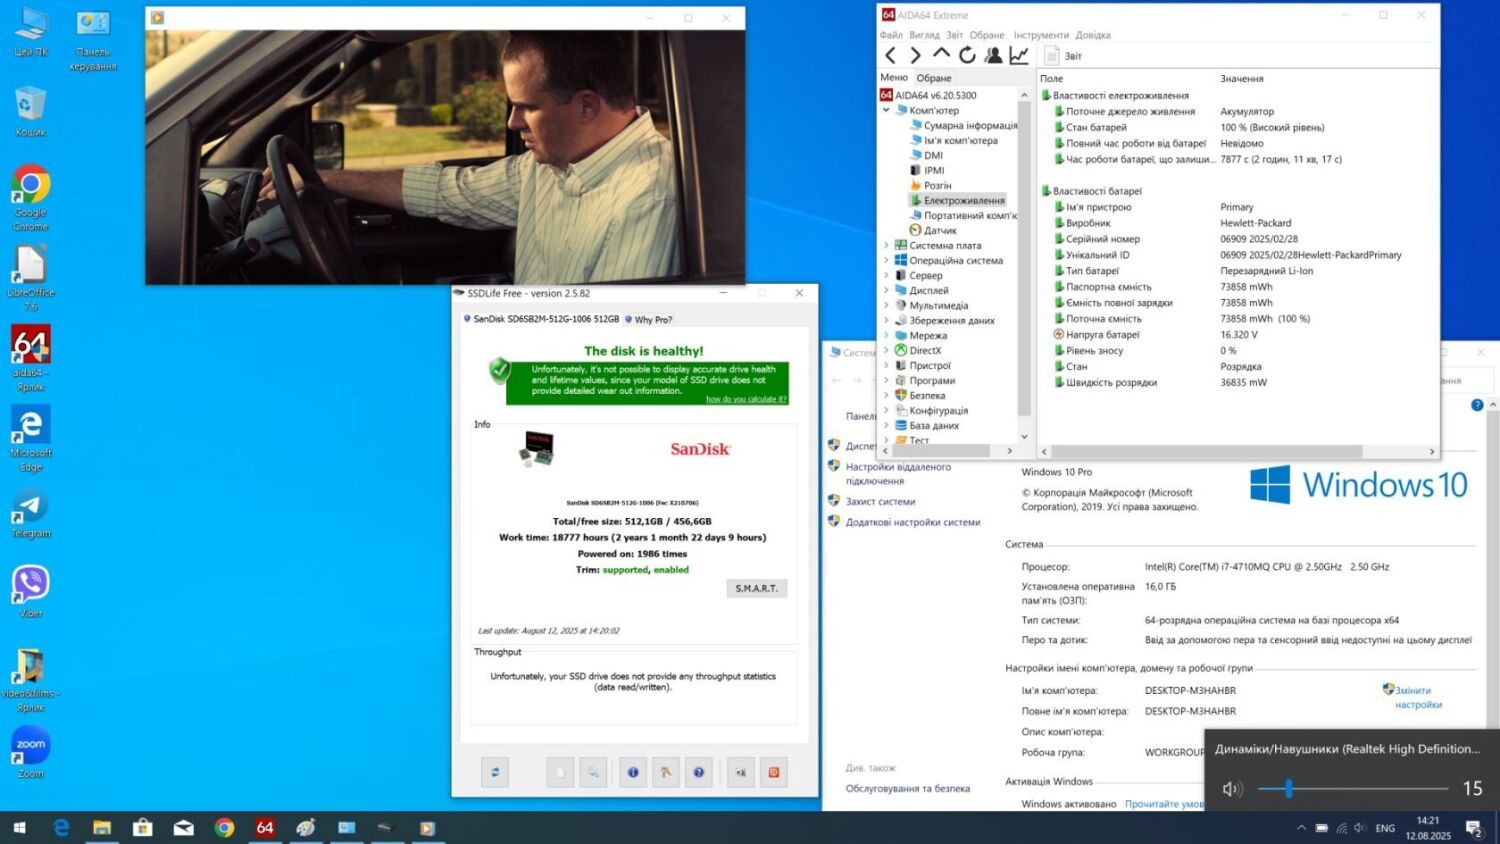This screenshot has height=844, width=1500.
Task: Go back using AIDA64 back arrow
Action: [x=890, y=56]
